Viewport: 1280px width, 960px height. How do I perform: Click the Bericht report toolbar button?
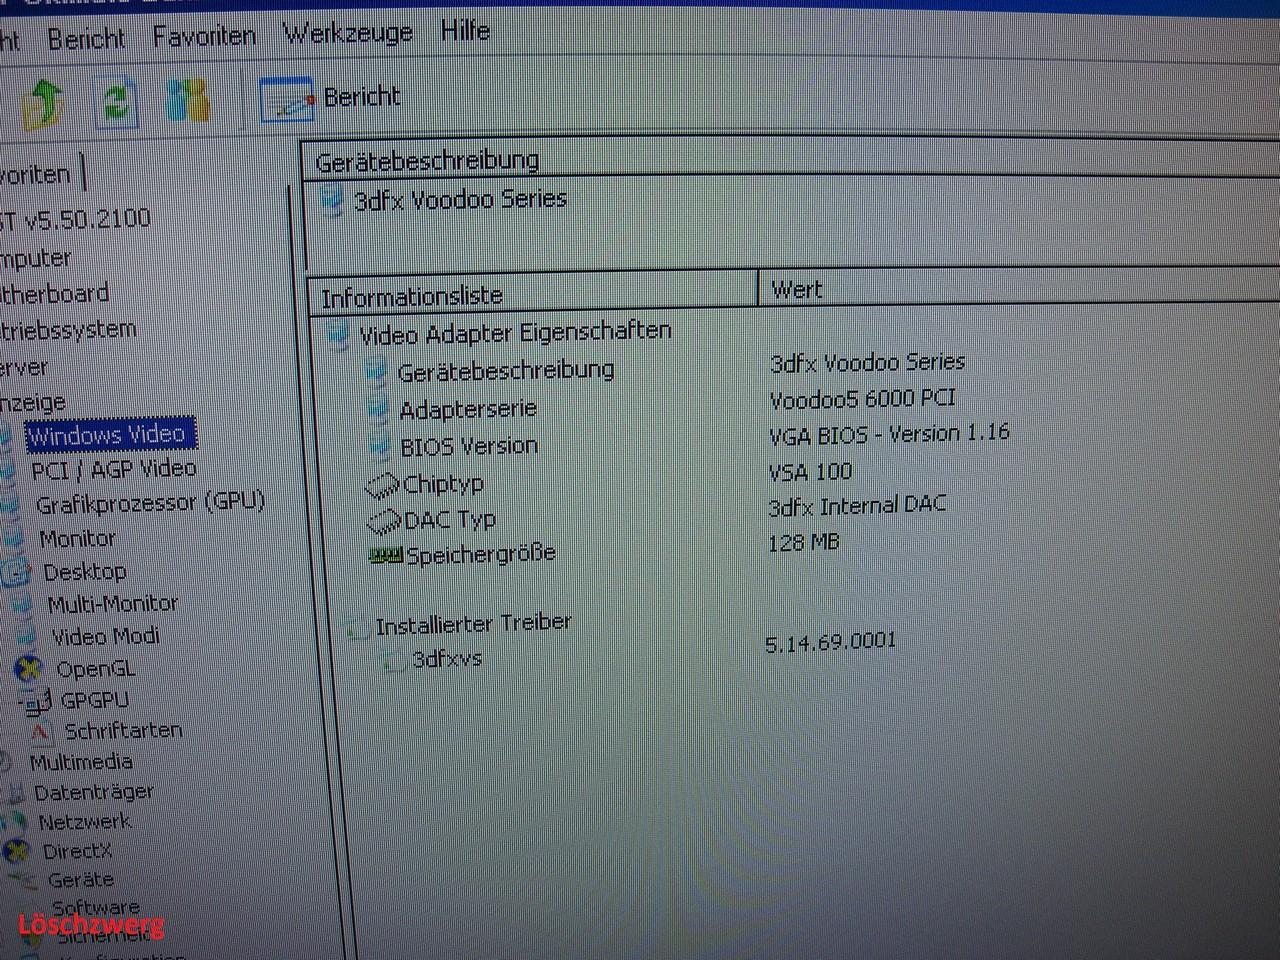[330, 98]
